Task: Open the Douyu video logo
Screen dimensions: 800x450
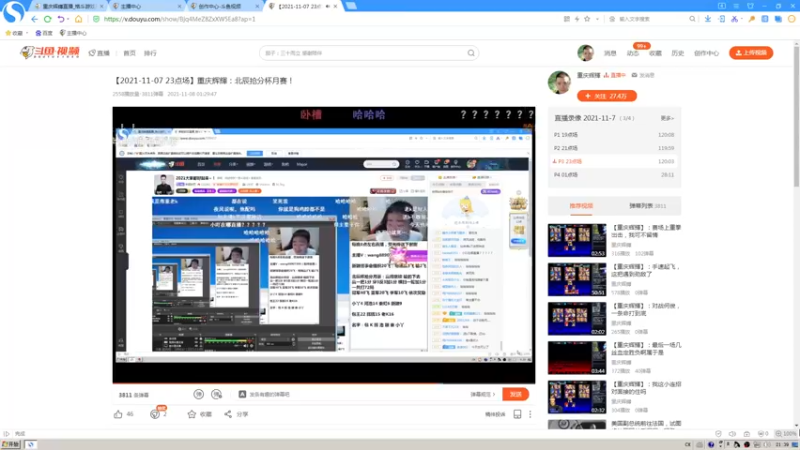Action: coord(49,52)
